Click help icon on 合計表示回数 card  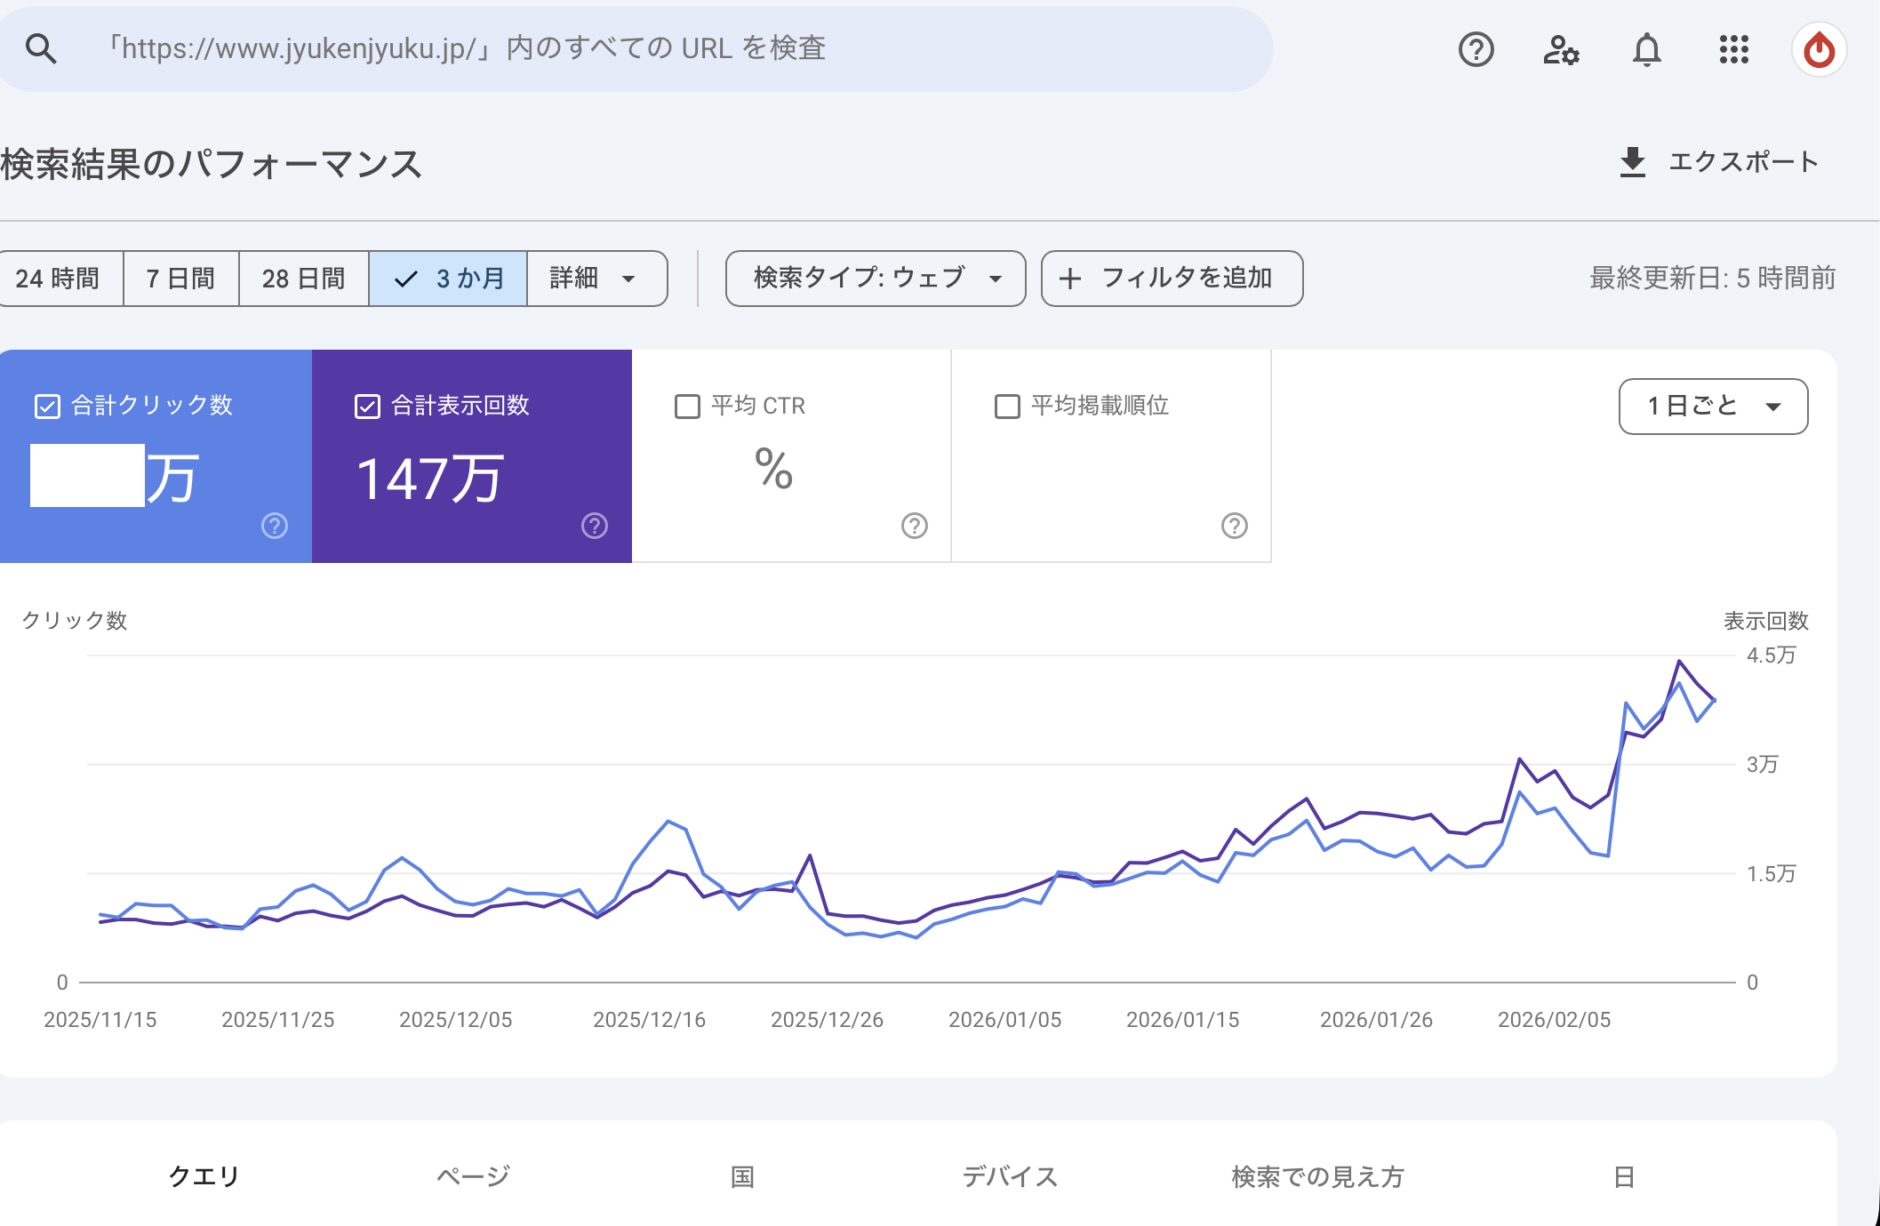pyautogui.click(x=594, y=526)
